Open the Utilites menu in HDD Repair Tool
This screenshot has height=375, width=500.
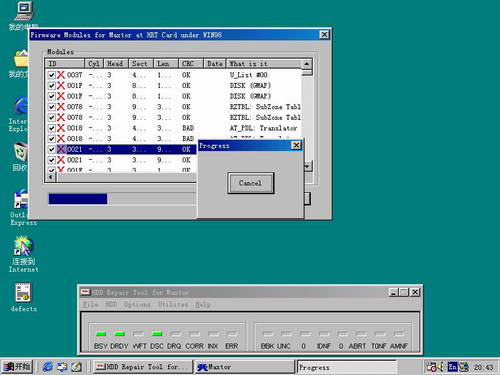pyautogui.click(x=173, y=305)
